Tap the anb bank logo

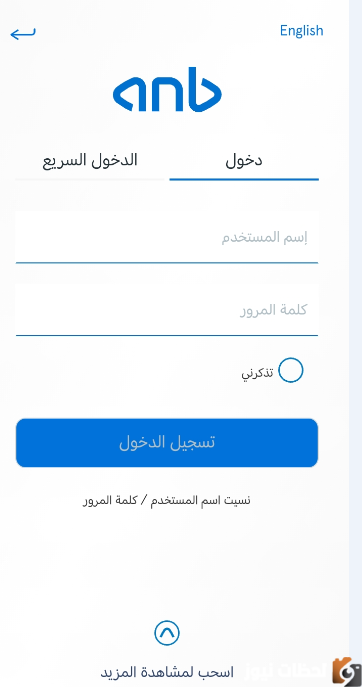point(167,89)
